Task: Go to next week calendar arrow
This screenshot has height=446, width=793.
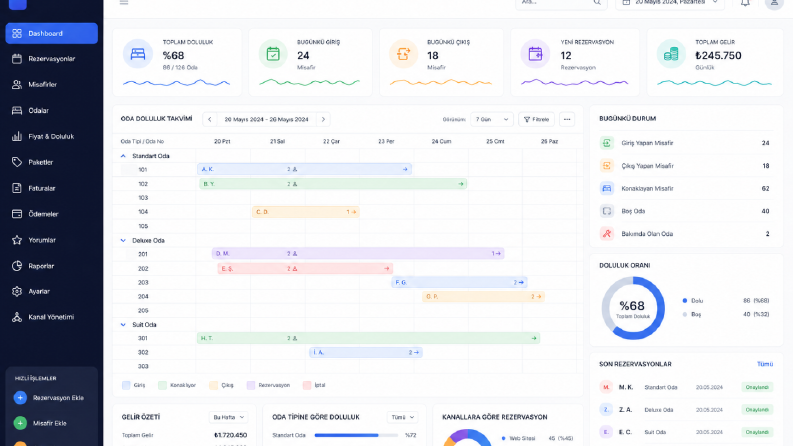Action: click(323, 119)
